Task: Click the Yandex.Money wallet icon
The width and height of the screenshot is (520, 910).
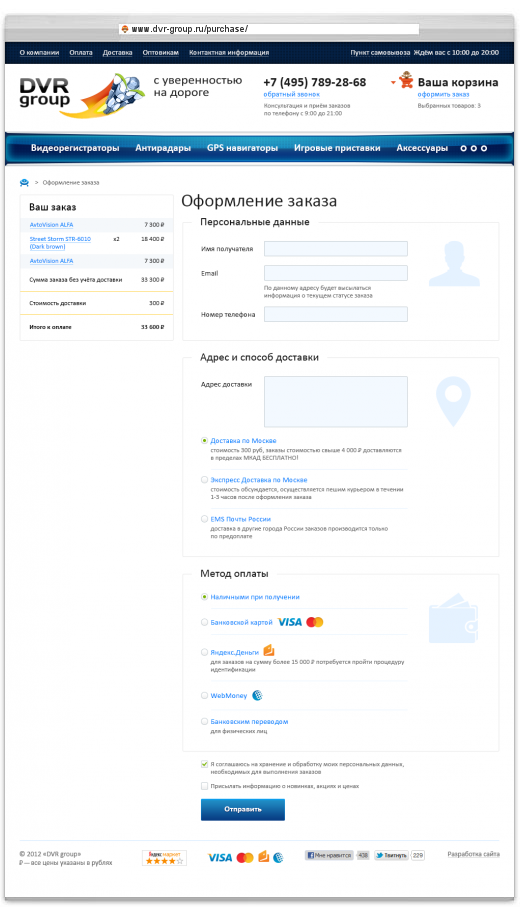Action: (x=269, y=651)
